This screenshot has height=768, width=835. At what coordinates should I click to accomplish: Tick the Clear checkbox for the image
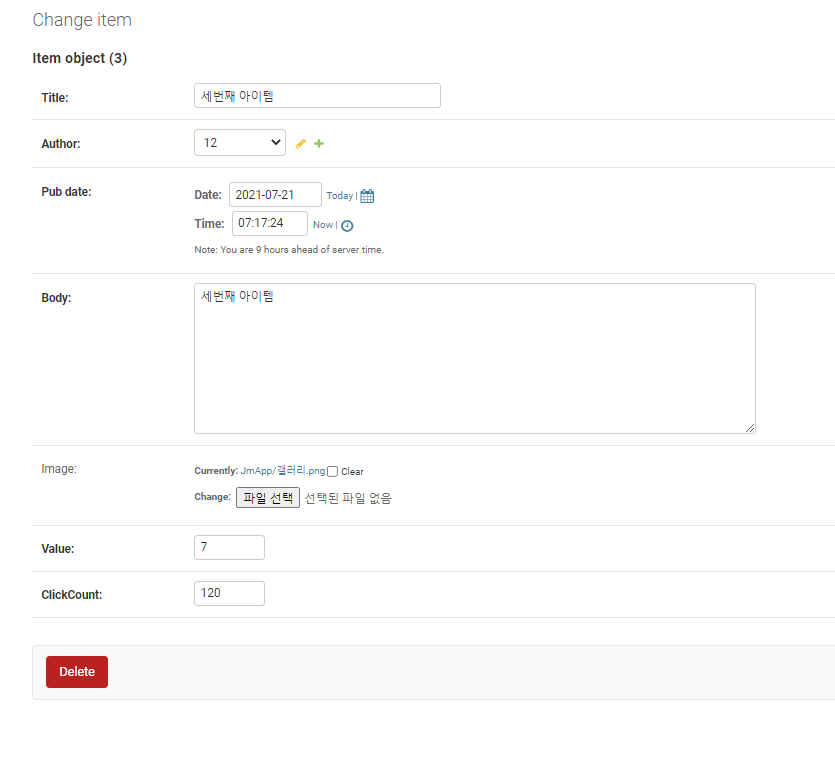(332, 471)
